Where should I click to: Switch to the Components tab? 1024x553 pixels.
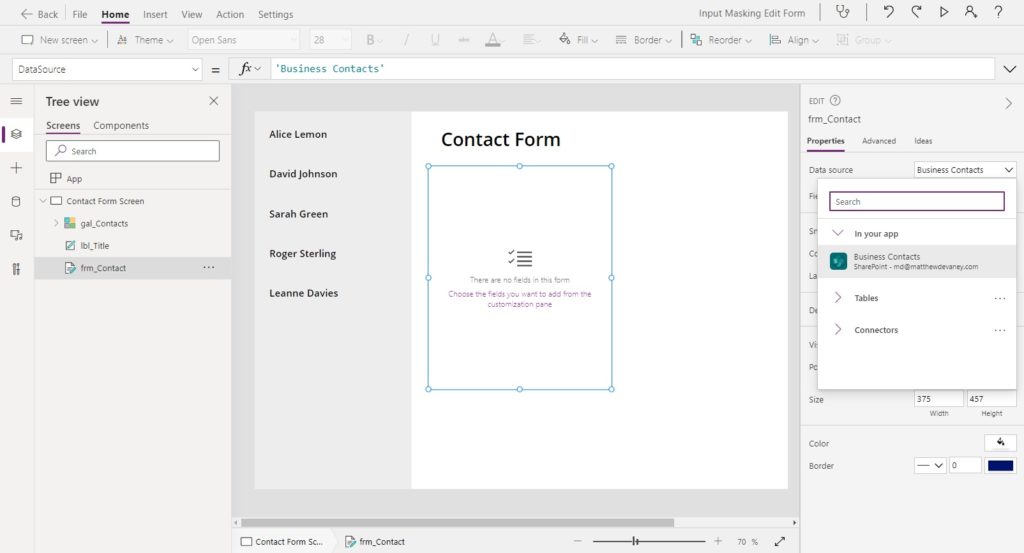(121, 125)
